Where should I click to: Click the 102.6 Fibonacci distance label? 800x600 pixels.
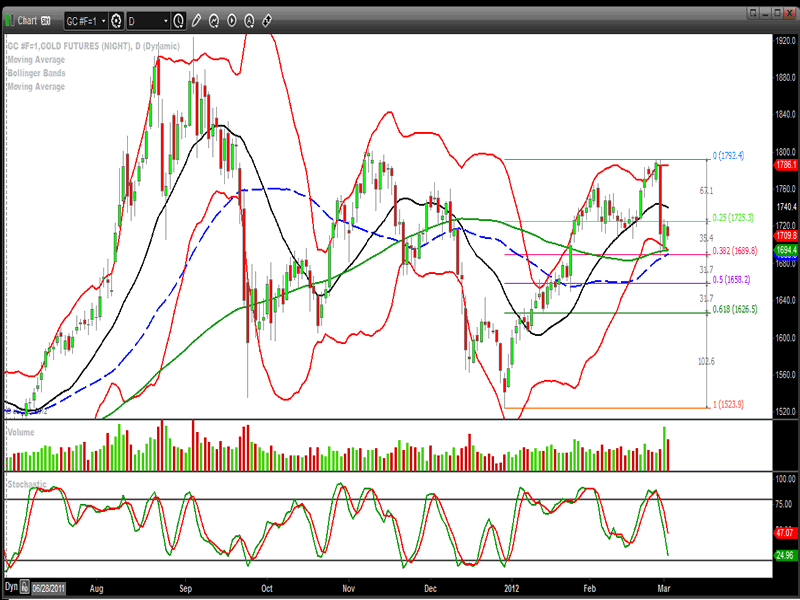pyautogui.click(x=706, y=361)
